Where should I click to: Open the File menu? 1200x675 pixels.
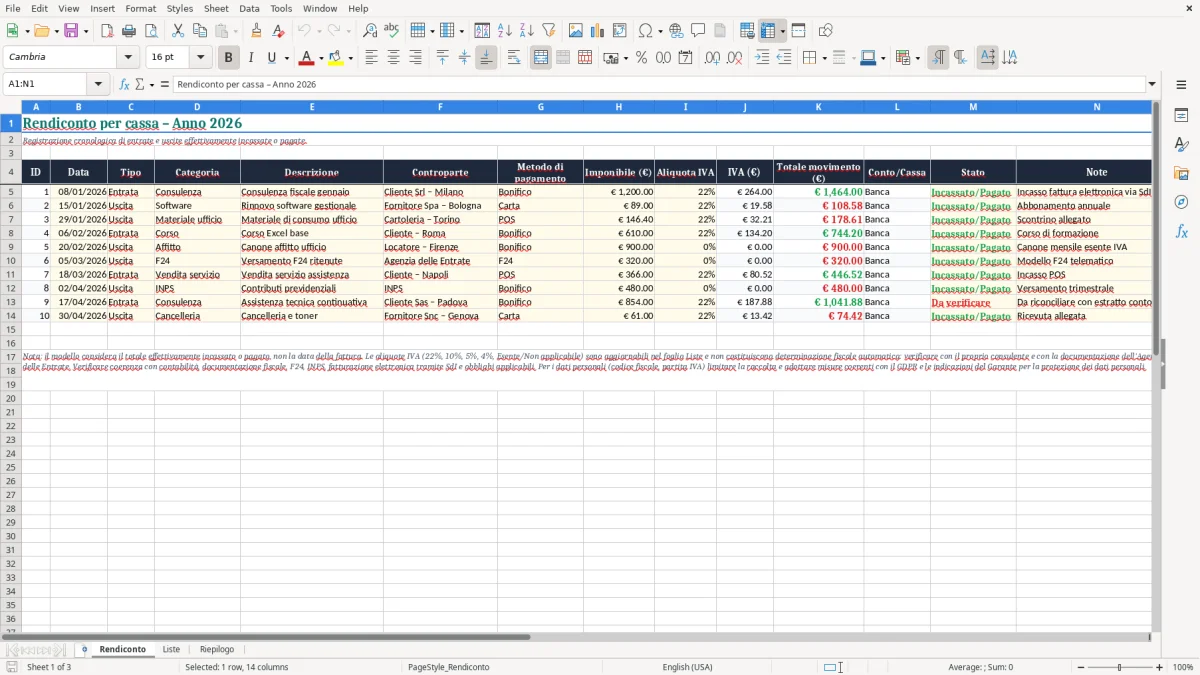pyautogui.click(x=12, y=8)
